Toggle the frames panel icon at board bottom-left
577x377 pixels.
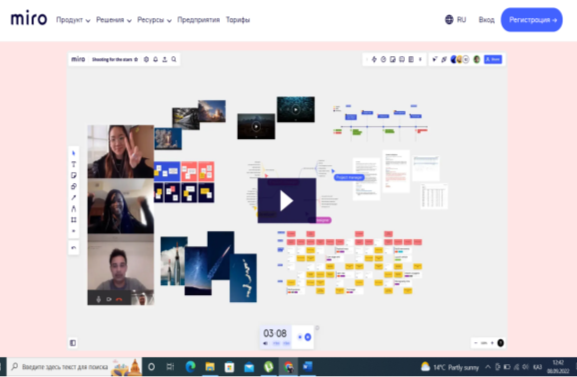[73, 343]
